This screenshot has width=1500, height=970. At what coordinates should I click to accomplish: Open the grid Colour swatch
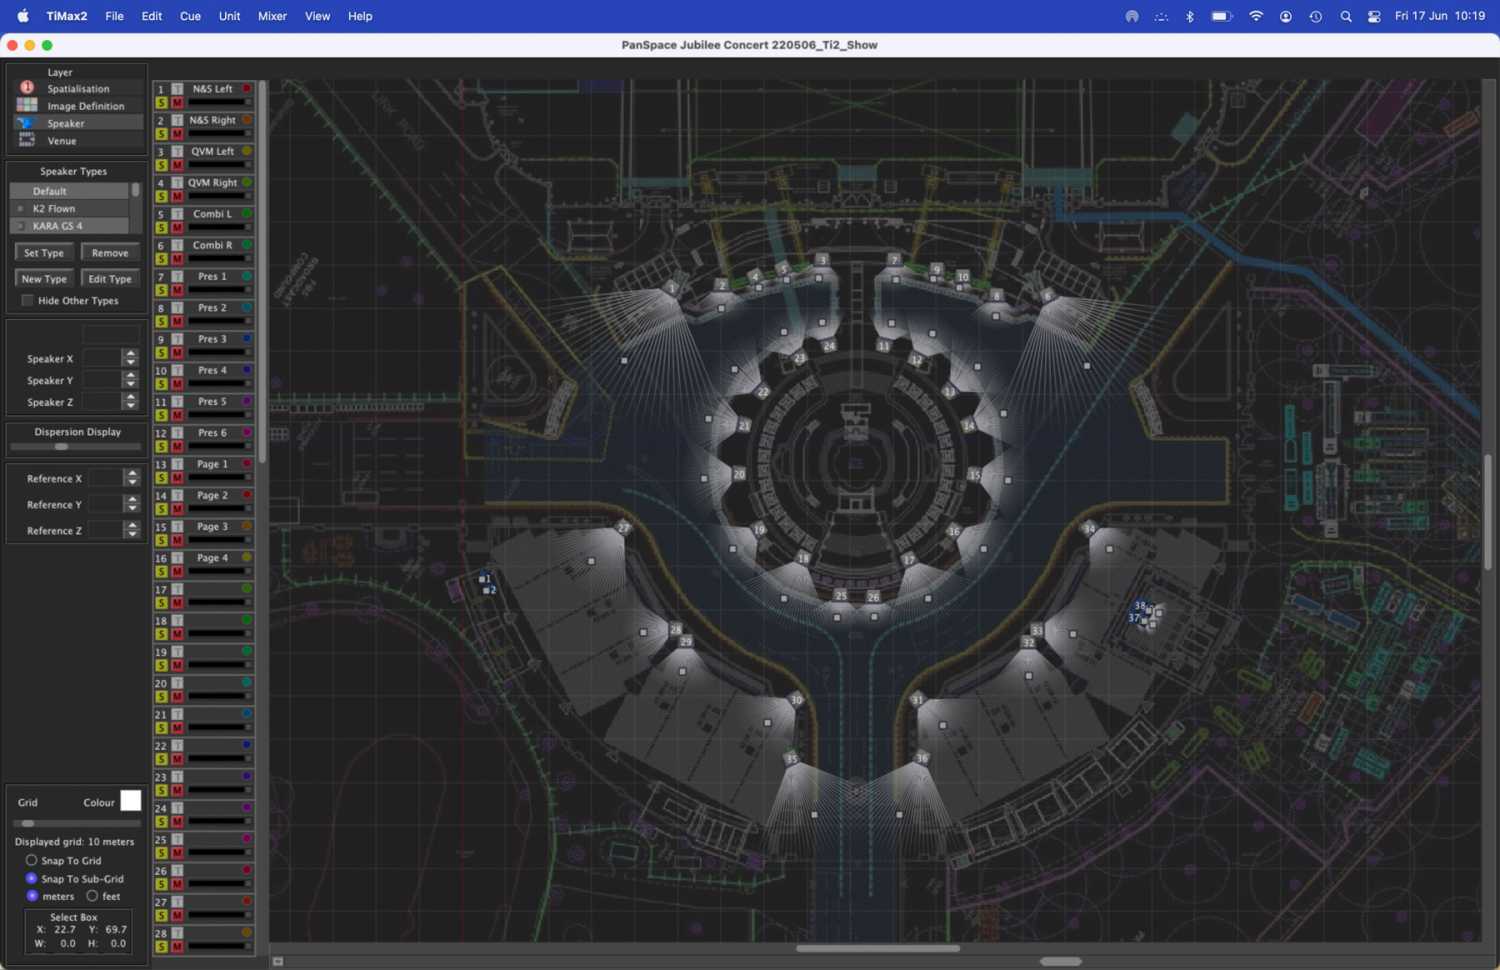[x=131, y=801]
